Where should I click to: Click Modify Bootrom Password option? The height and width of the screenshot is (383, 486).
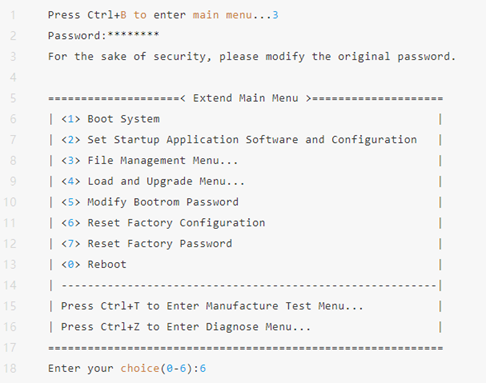coord(150,202)
